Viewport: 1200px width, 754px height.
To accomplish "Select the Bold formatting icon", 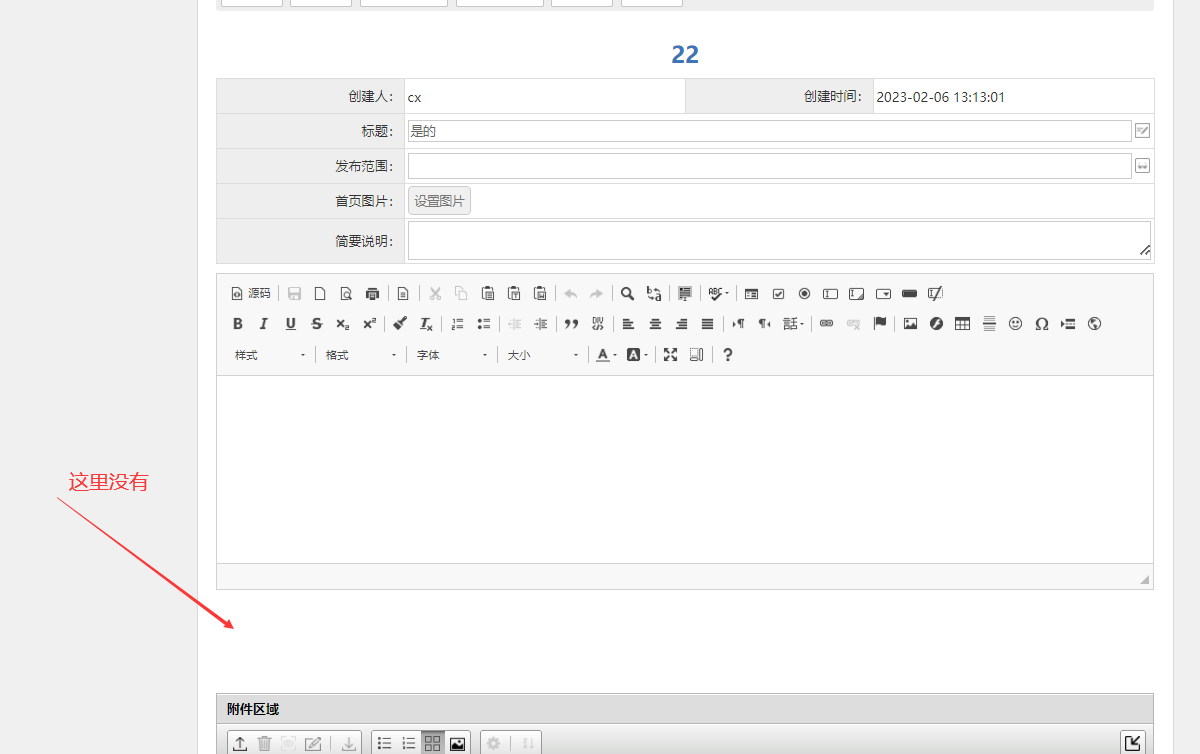I will tap(237, 323).
